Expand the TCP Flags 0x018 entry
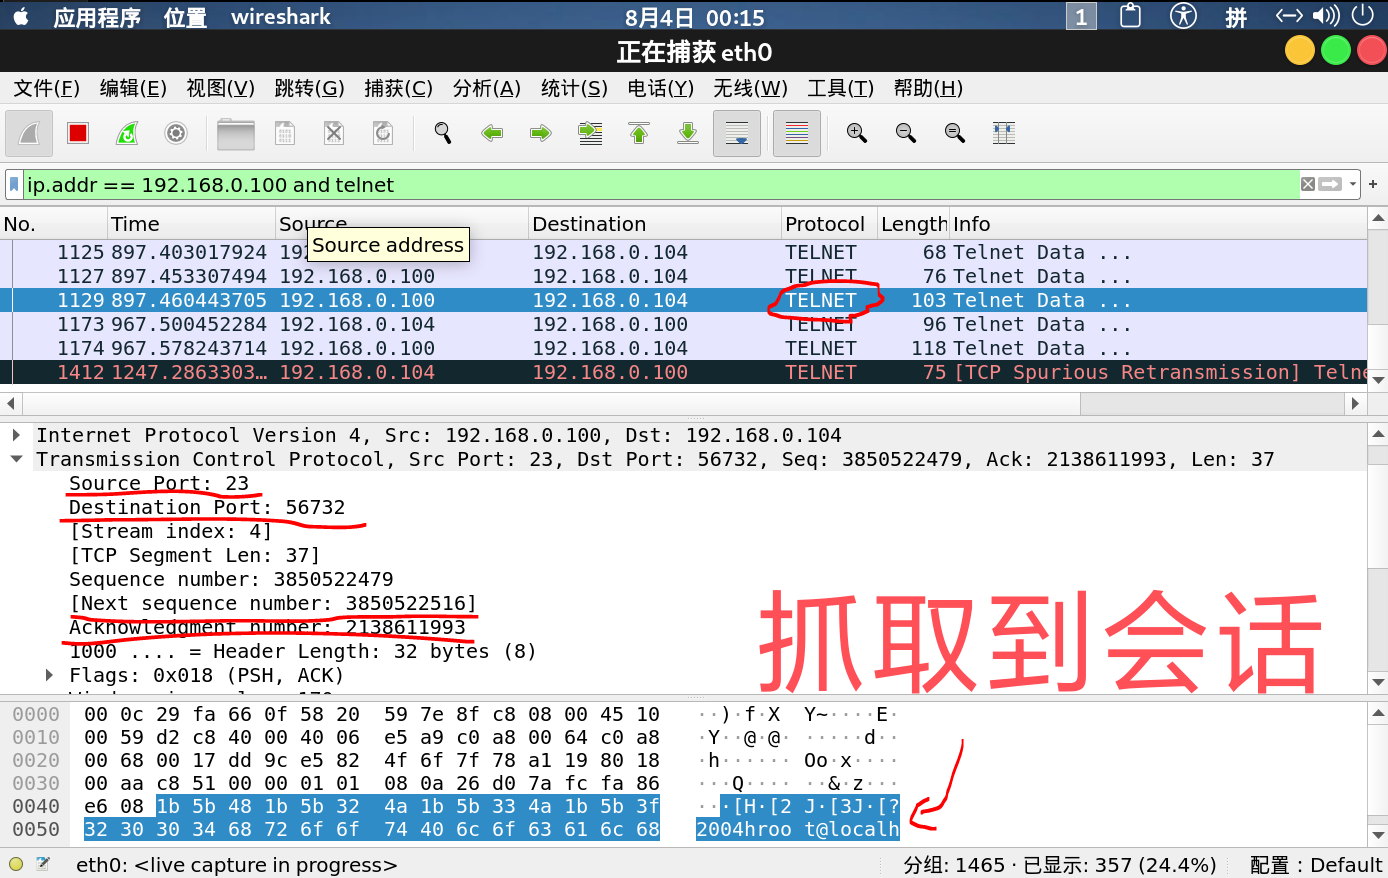 [49, 675]
